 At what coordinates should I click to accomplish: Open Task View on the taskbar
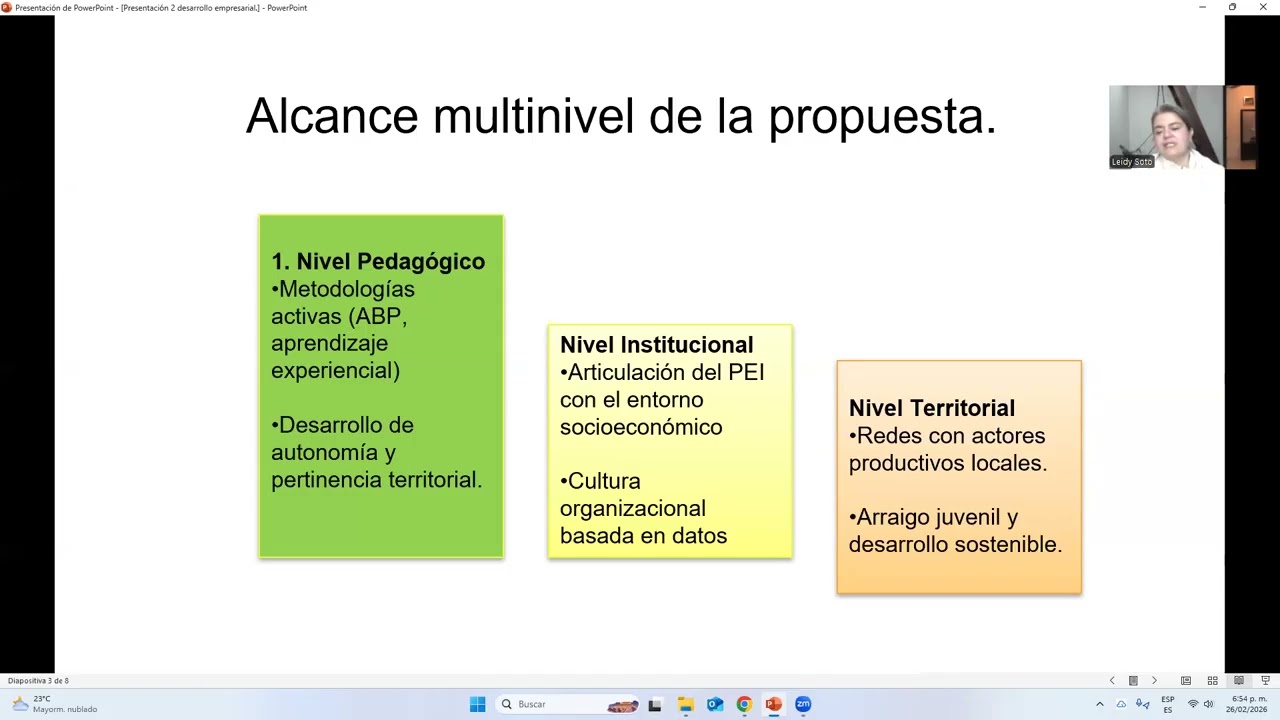655,704
